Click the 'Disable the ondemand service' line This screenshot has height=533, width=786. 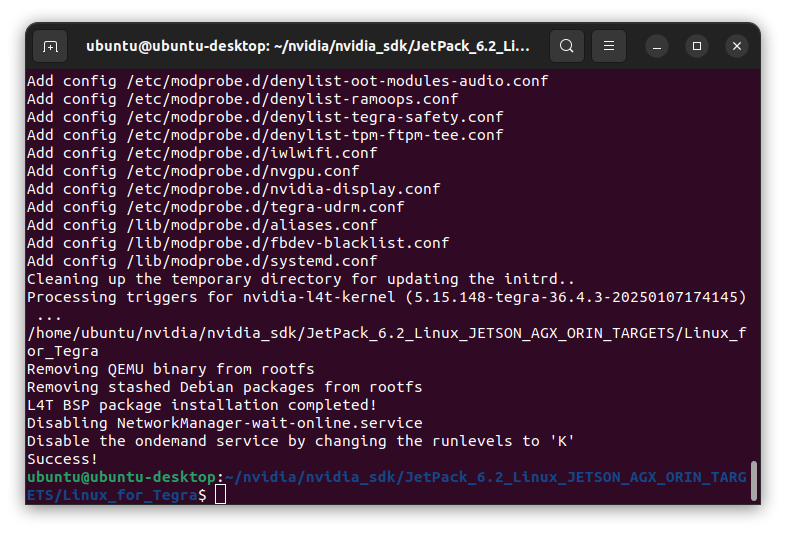301,441
